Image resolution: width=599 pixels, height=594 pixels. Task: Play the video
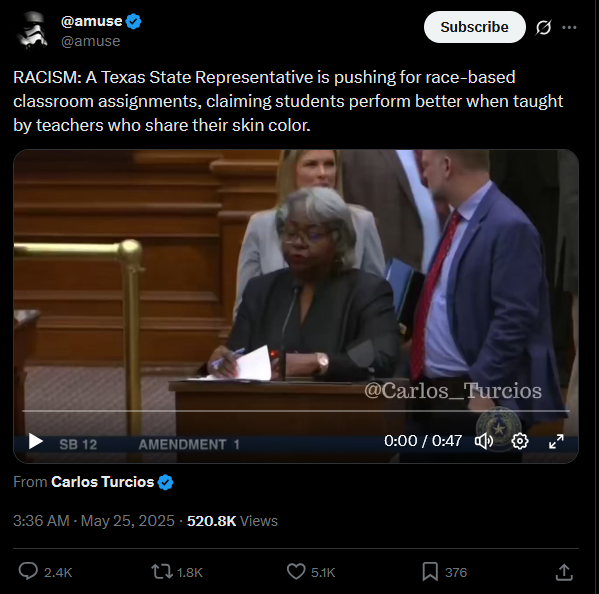(36, 441)
